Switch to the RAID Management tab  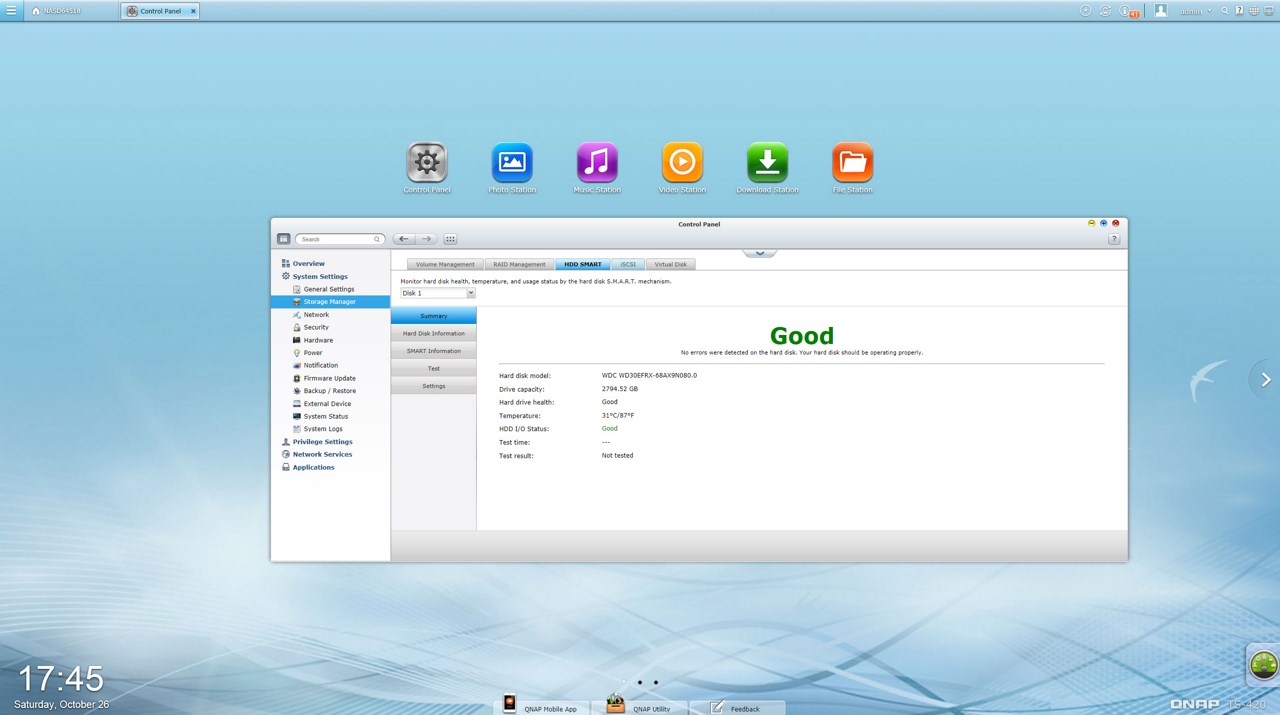pos(520,264)
